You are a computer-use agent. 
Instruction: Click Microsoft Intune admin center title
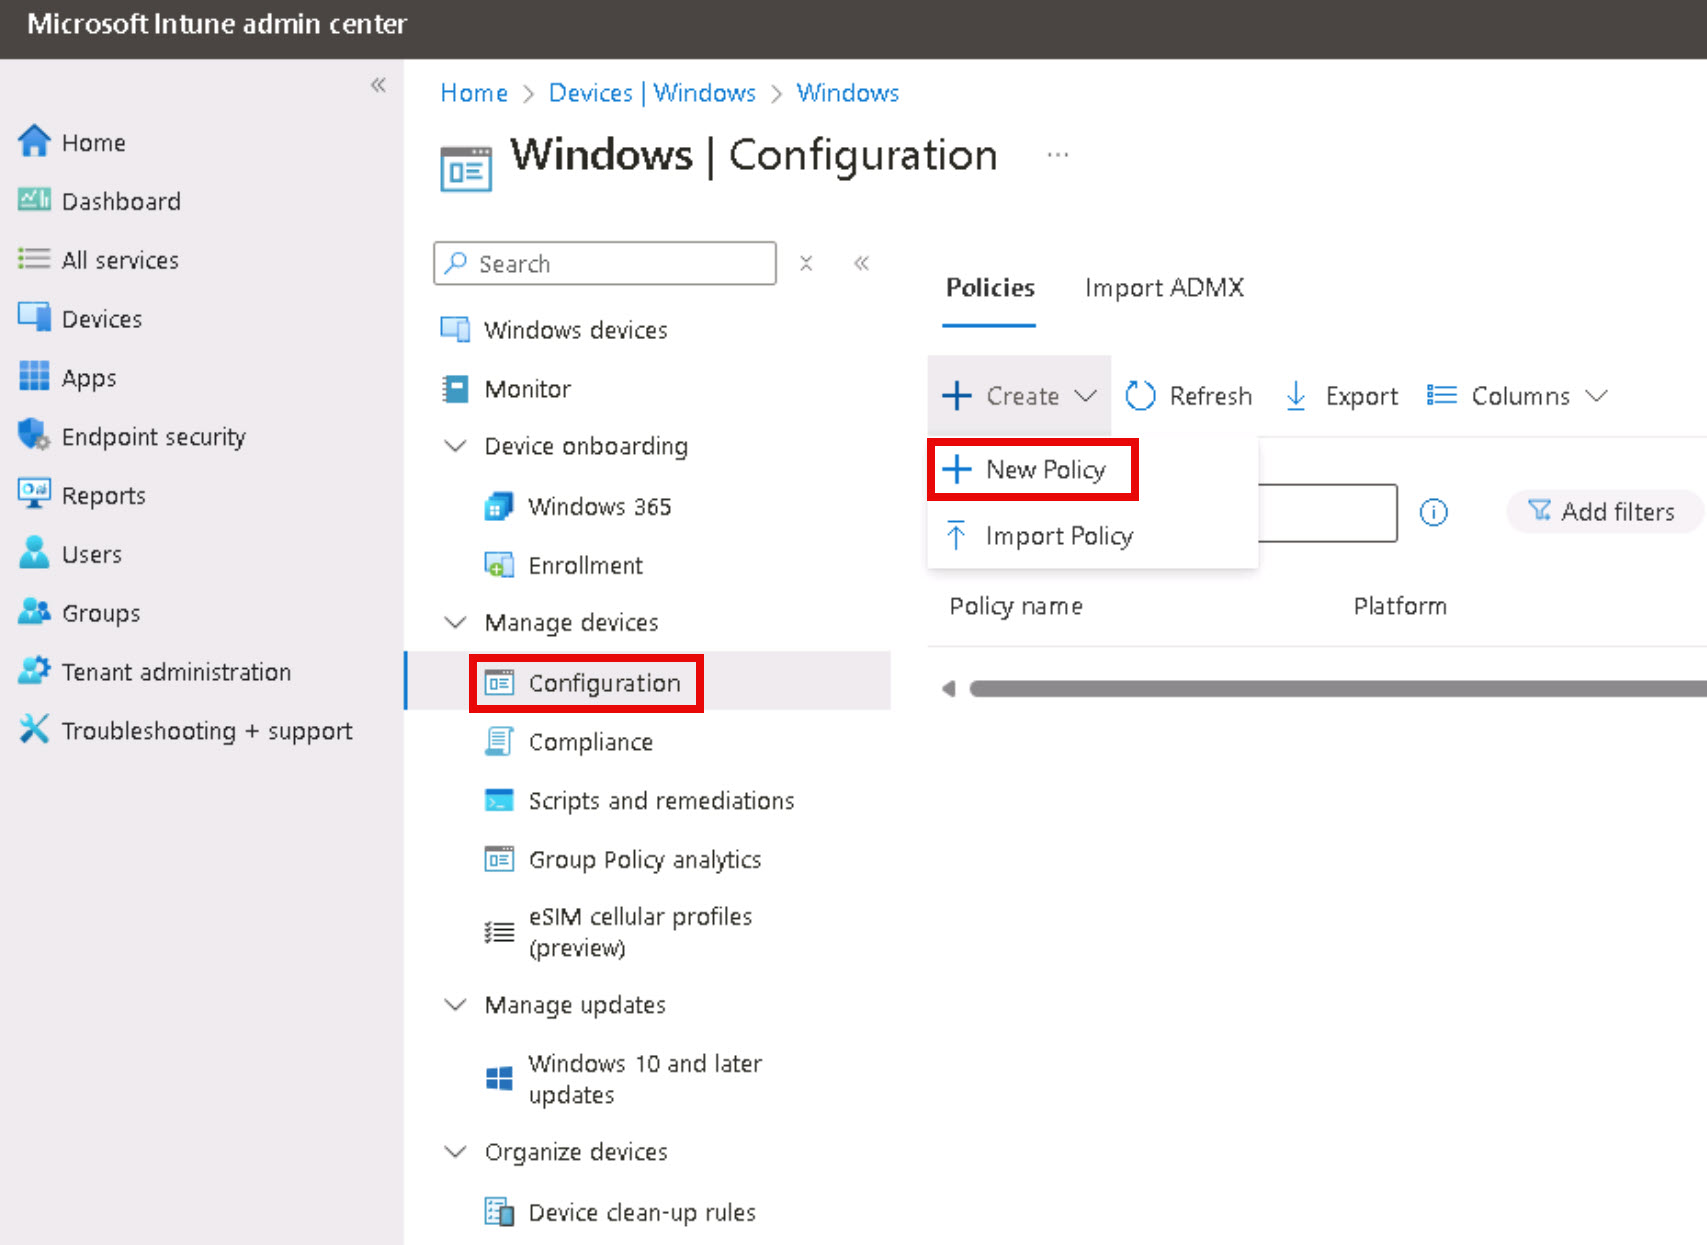point(217,24)
